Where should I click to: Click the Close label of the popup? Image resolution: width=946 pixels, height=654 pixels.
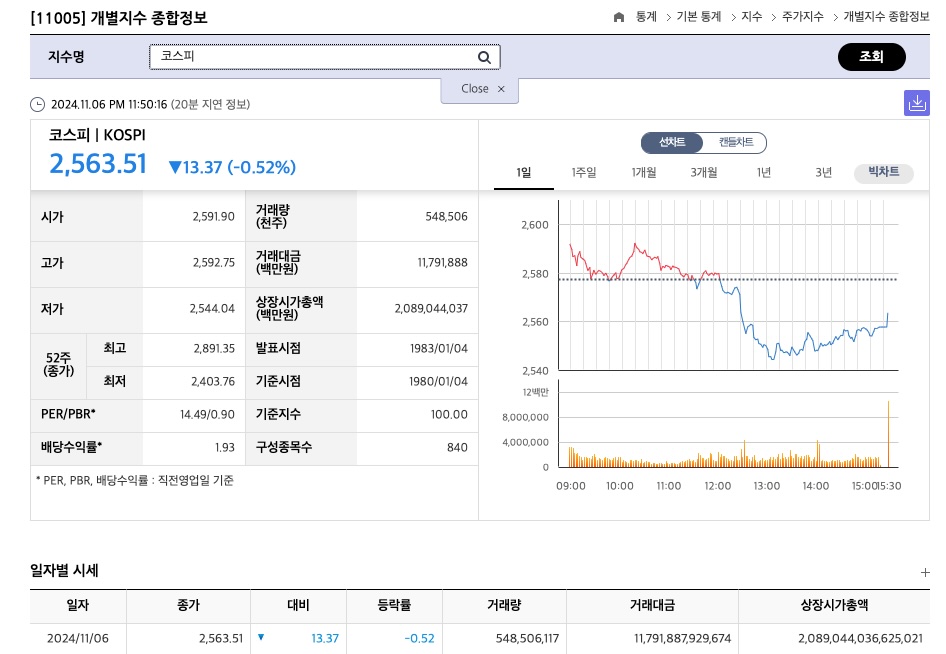[475, 89]
